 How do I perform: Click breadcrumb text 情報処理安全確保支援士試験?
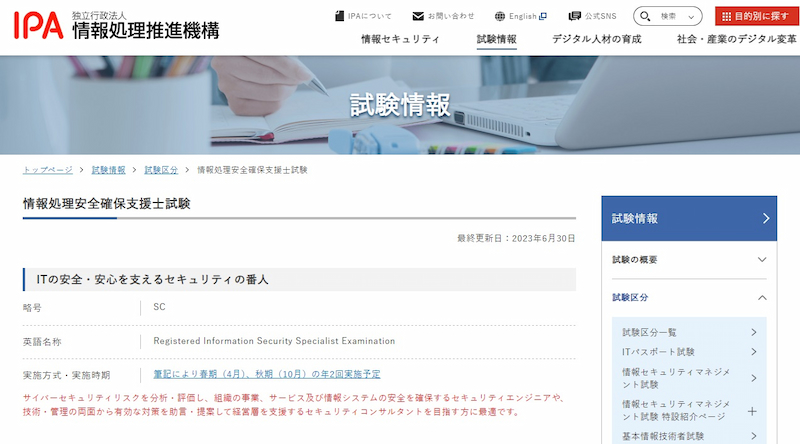(252, 170)
